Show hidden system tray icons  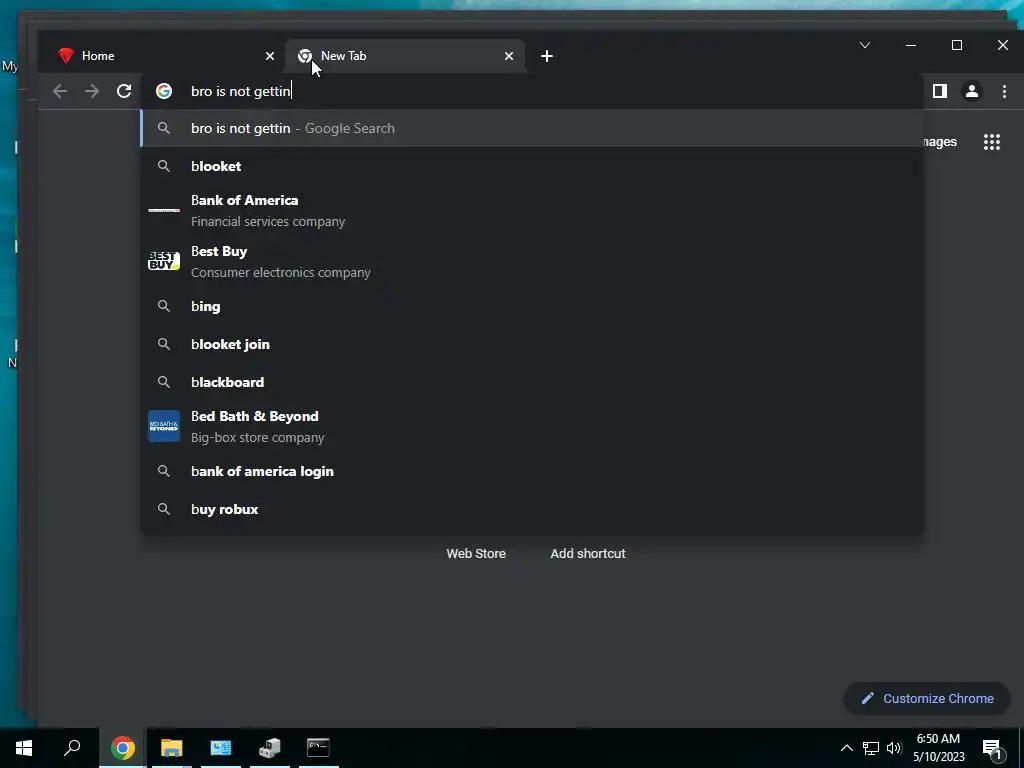click(846, 748)
